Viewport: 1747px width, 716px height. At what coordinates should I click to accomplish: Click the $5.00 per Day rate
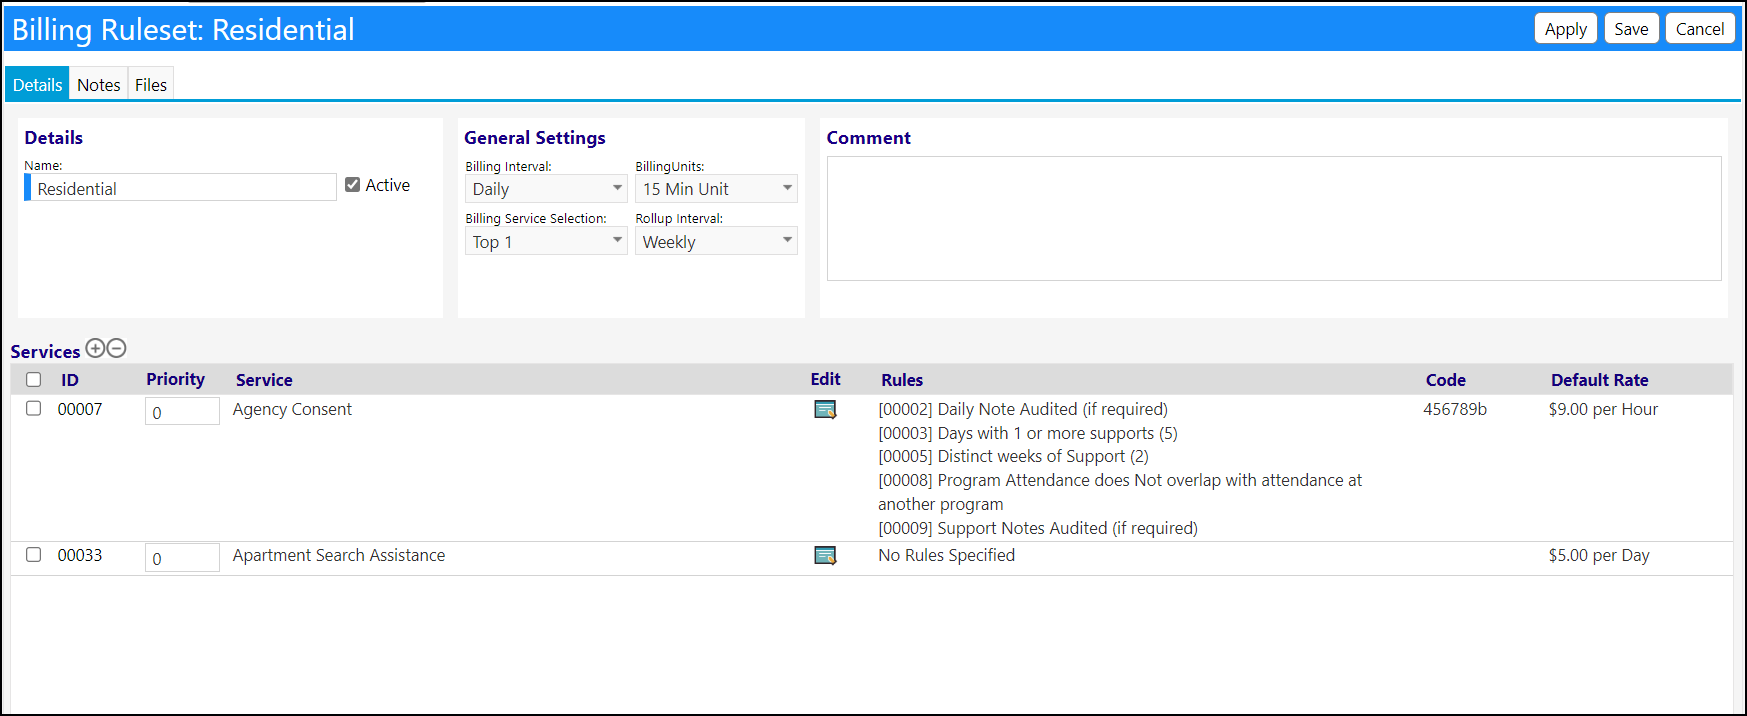tap(1599, 555)
